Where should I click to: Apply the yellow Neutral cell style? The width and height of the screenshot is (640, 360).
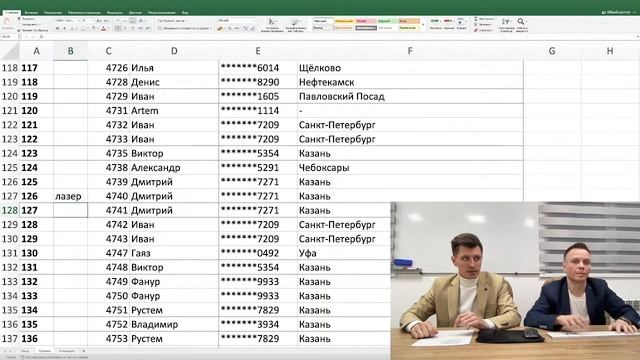coord(344,21)
